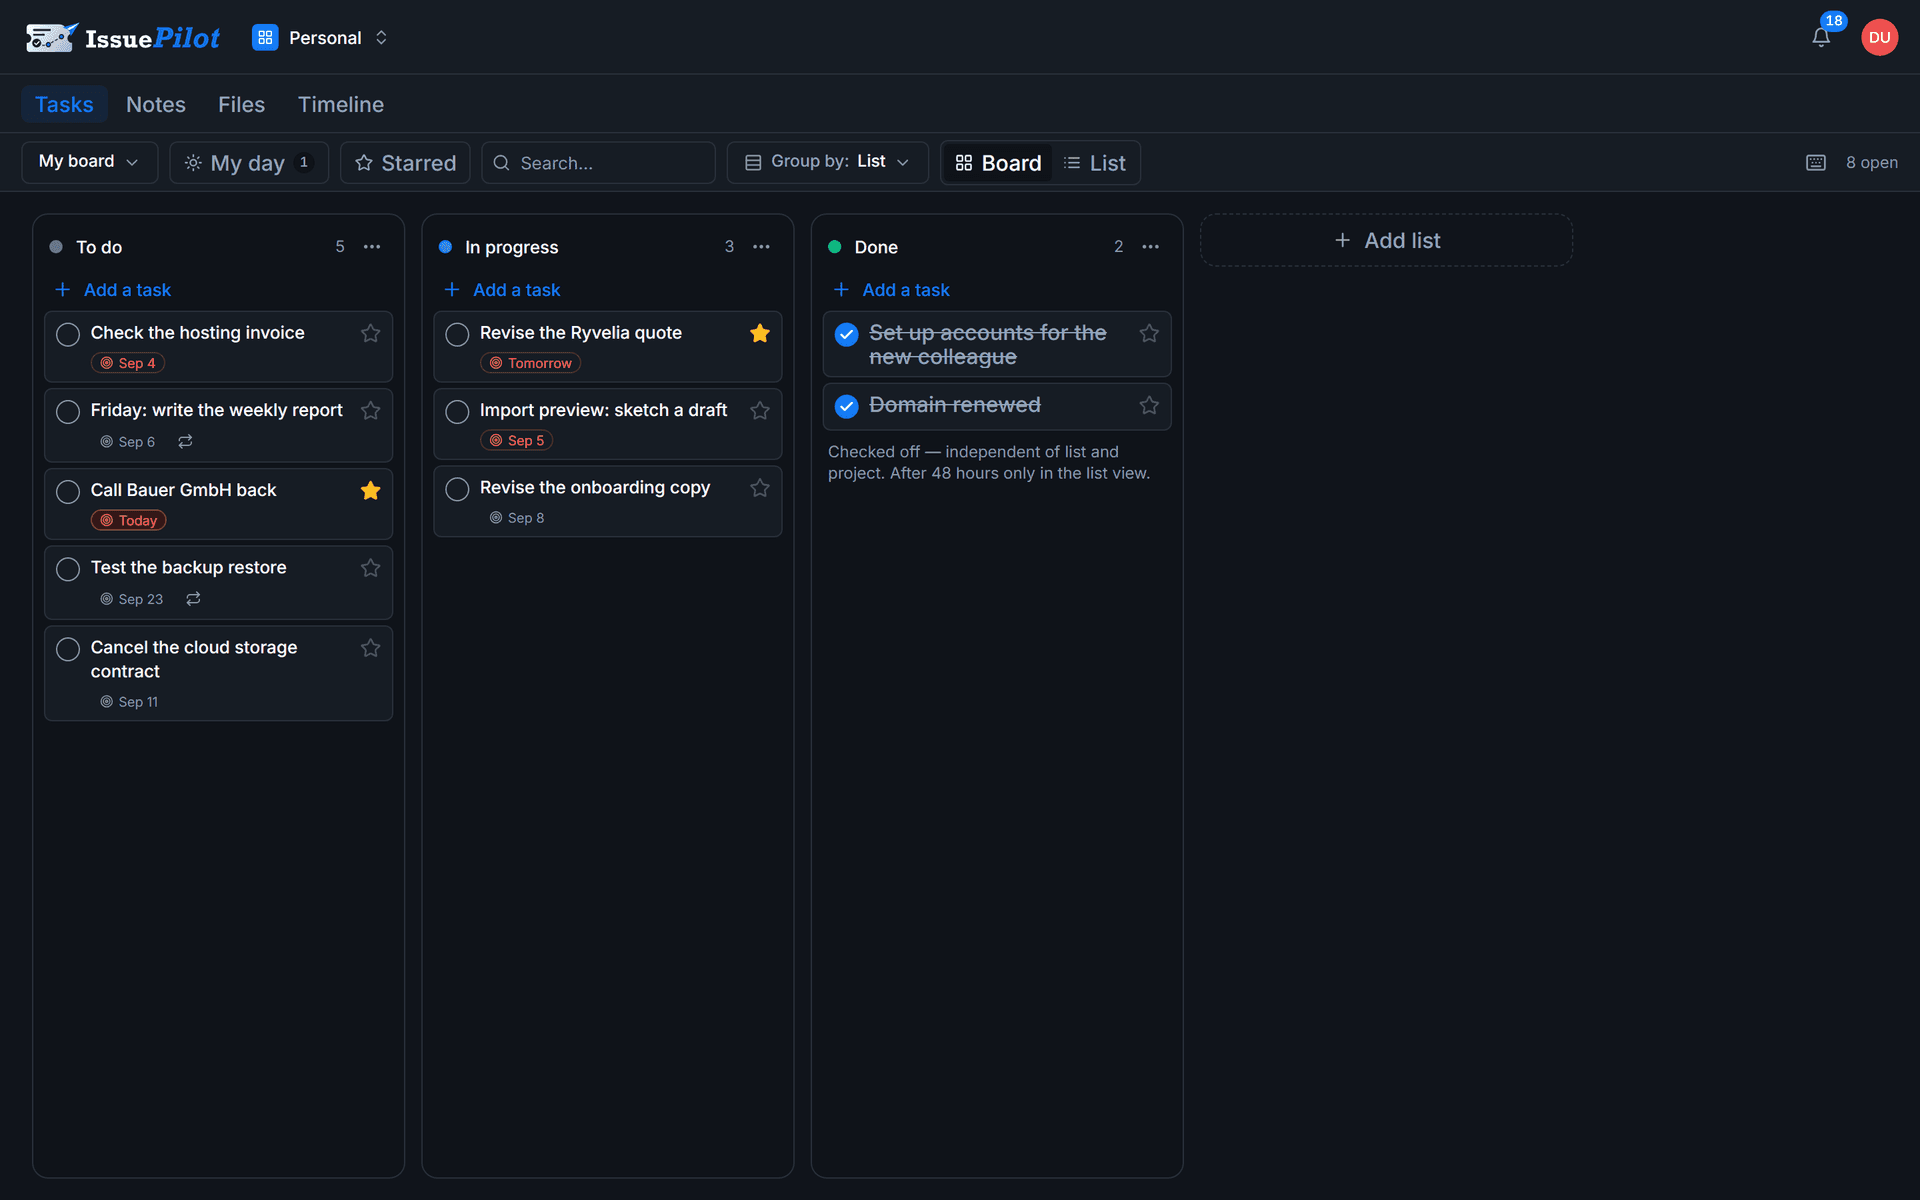Open the To do list options menu
1920x1200 pixels.
click(x=372, y=247)
